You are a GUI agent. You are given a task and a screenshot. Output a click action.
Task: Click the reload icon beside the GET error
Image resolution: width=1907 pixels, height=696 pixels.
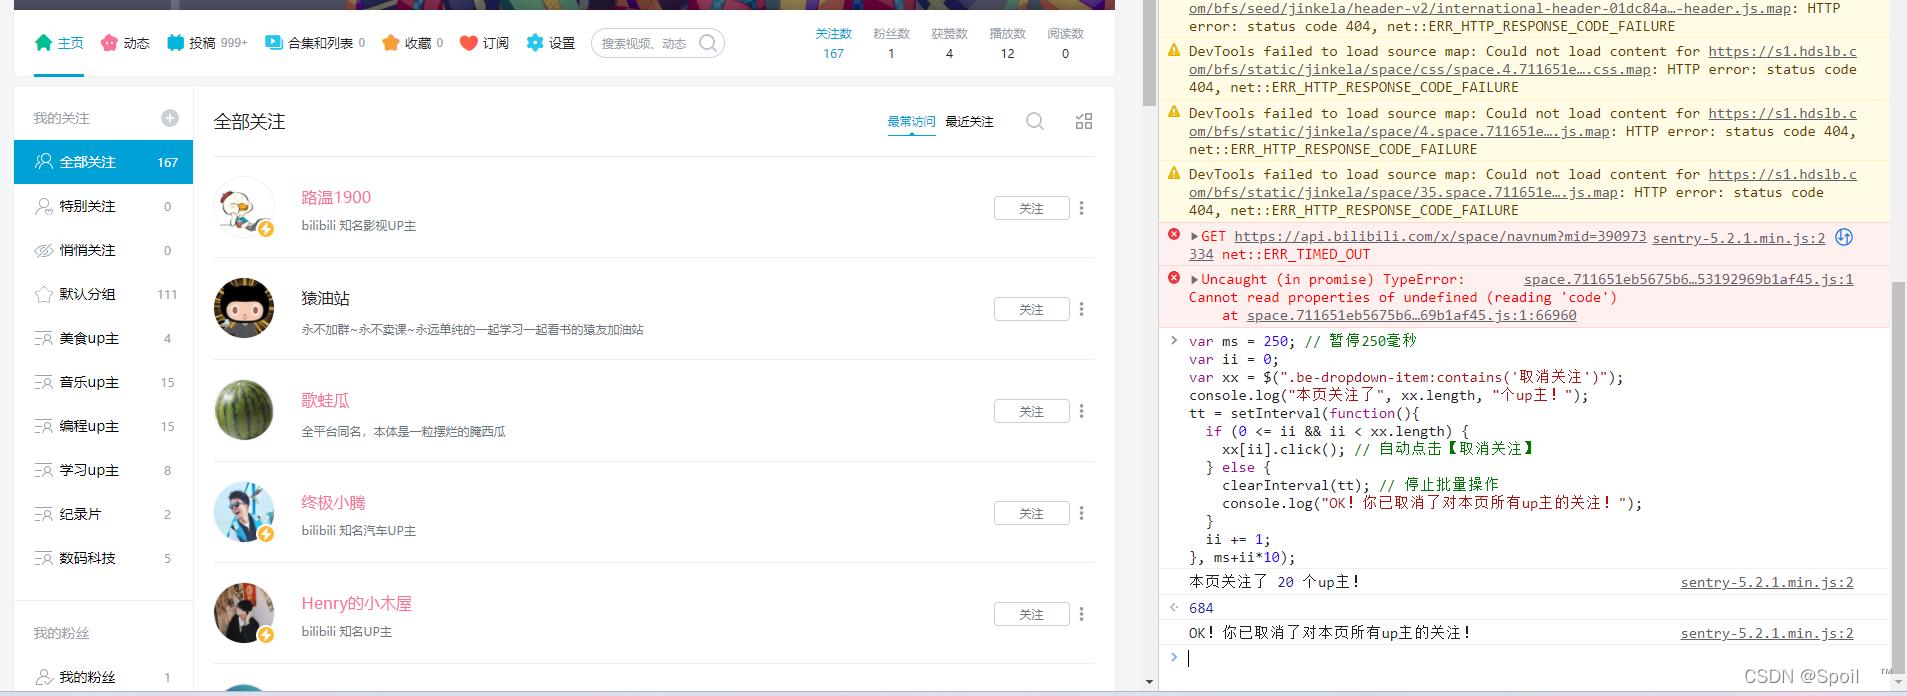pyautogui.click(x=1844, y=237)
